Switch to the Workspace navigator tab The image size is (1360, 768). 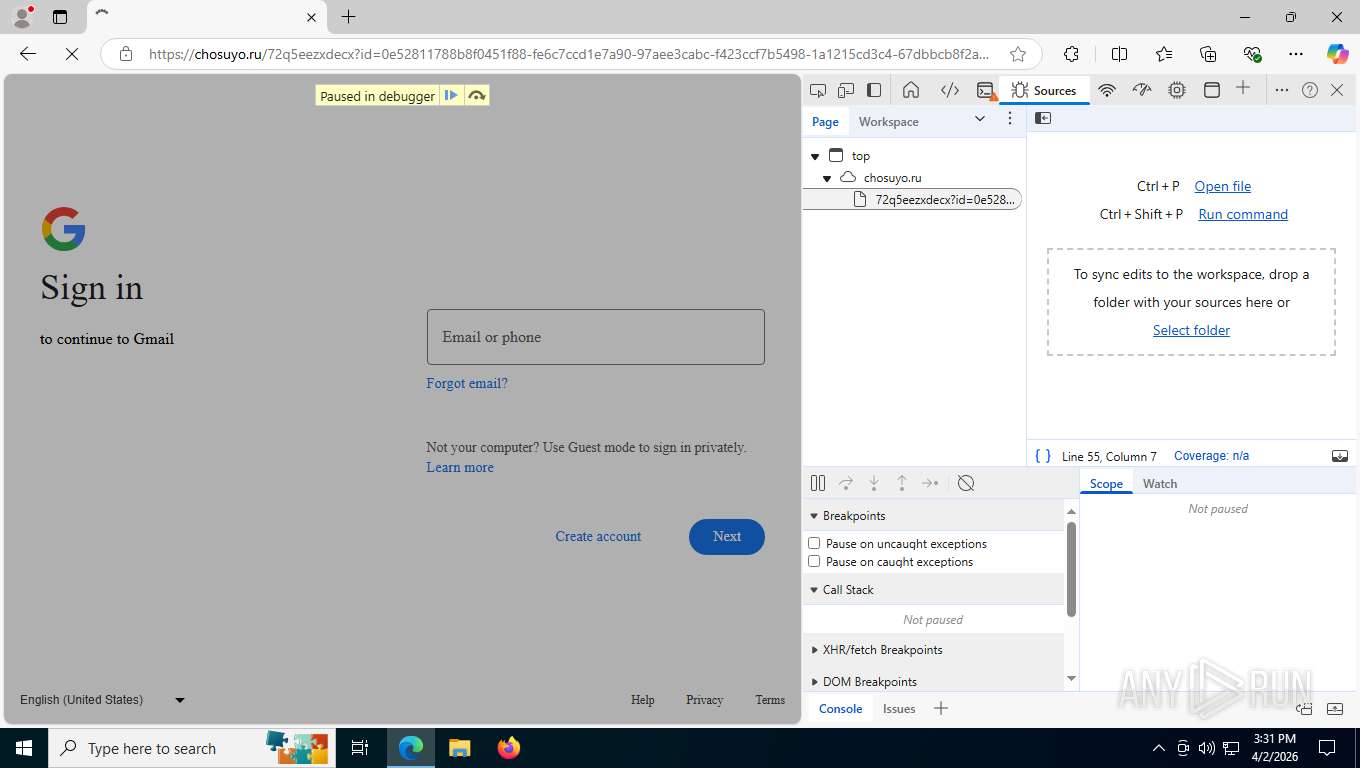click(888, 121)
